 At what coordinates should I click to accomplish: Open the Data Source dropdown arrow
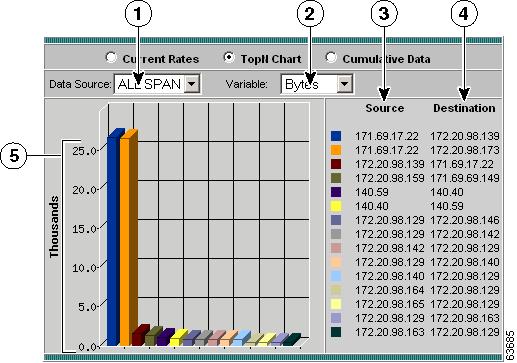tap(192, 83)
